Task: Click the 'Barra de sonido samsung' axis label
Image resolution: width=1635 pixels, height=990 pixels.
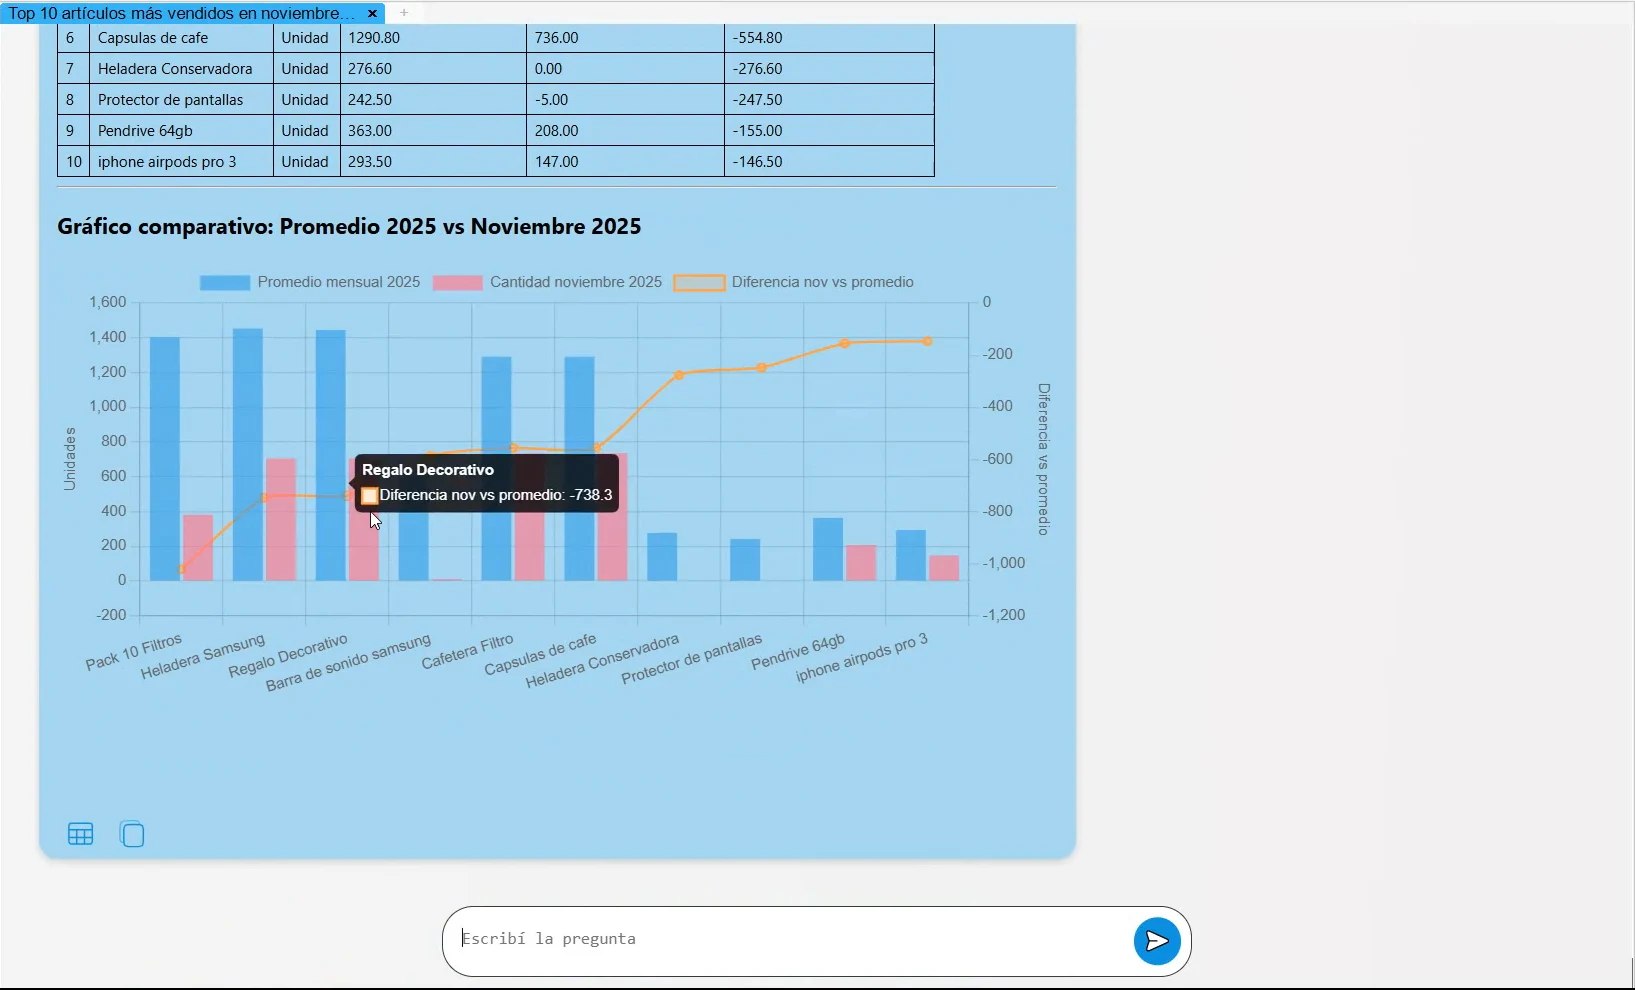Action: (x=348, y=663)
